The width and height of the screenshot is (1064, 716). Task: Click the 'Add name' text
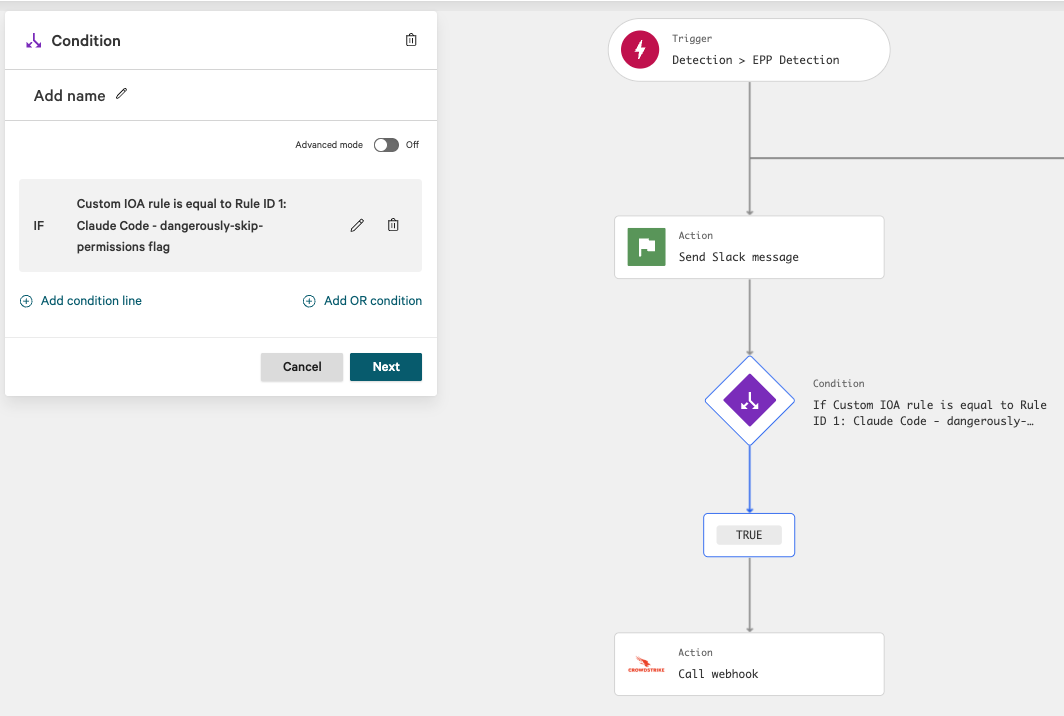69,96
